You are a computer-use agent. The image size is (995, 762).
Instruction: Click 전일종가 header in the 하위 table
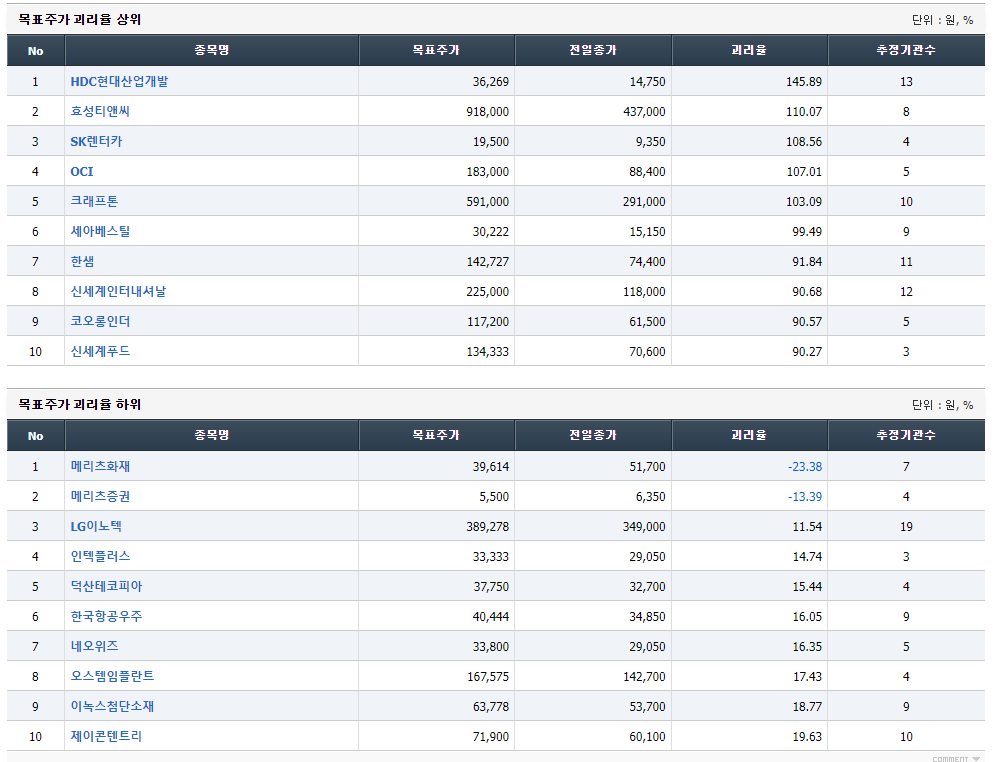point(593,435)
